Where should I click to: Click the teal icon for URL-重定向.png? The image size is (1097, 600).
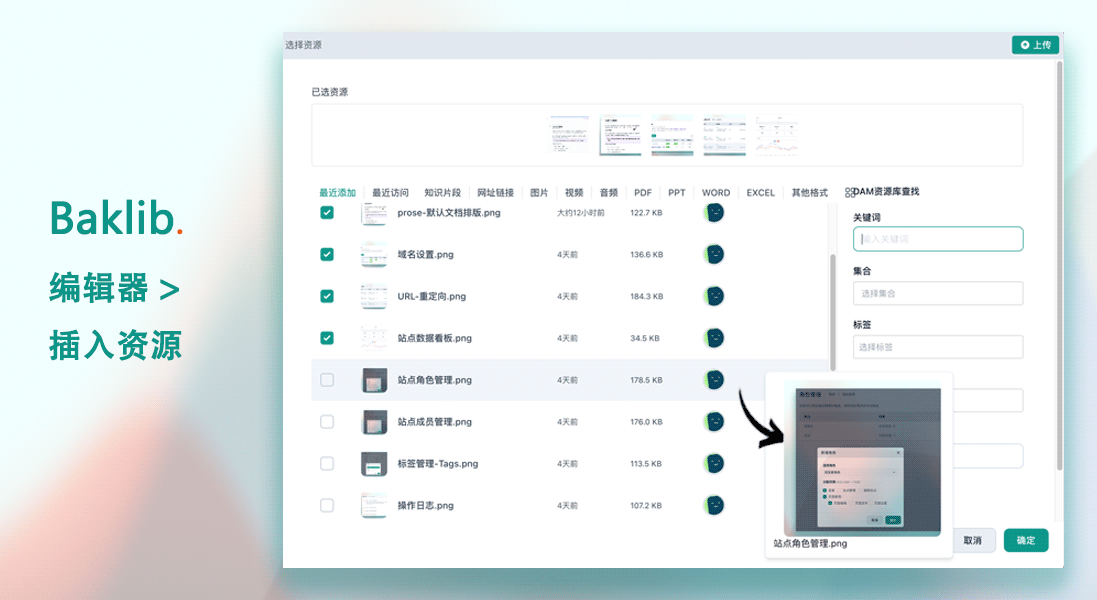(715, 296)
